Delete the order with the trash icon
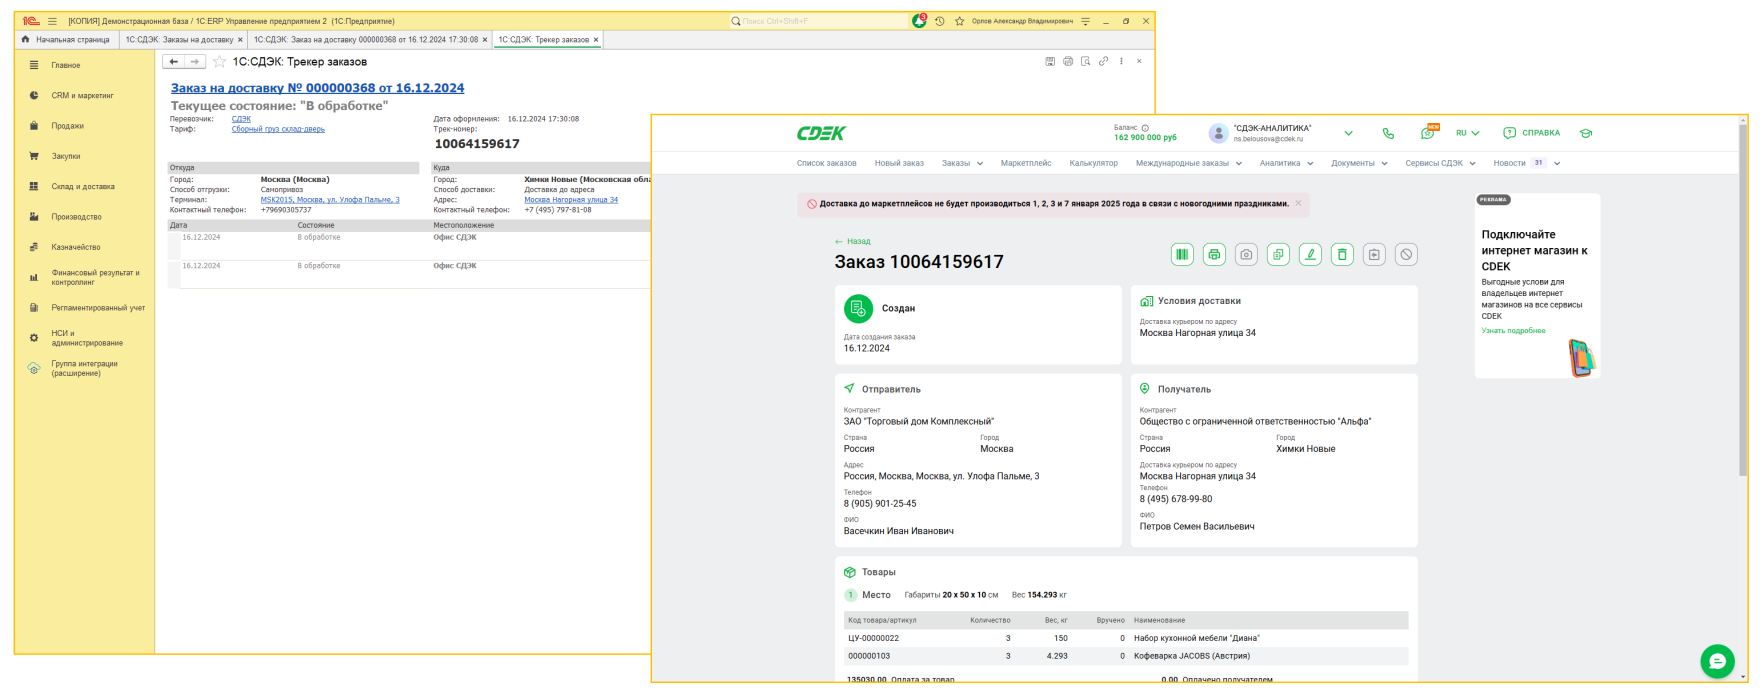This screenshot has width=1763, height=696. click(x=1342, y=255)
